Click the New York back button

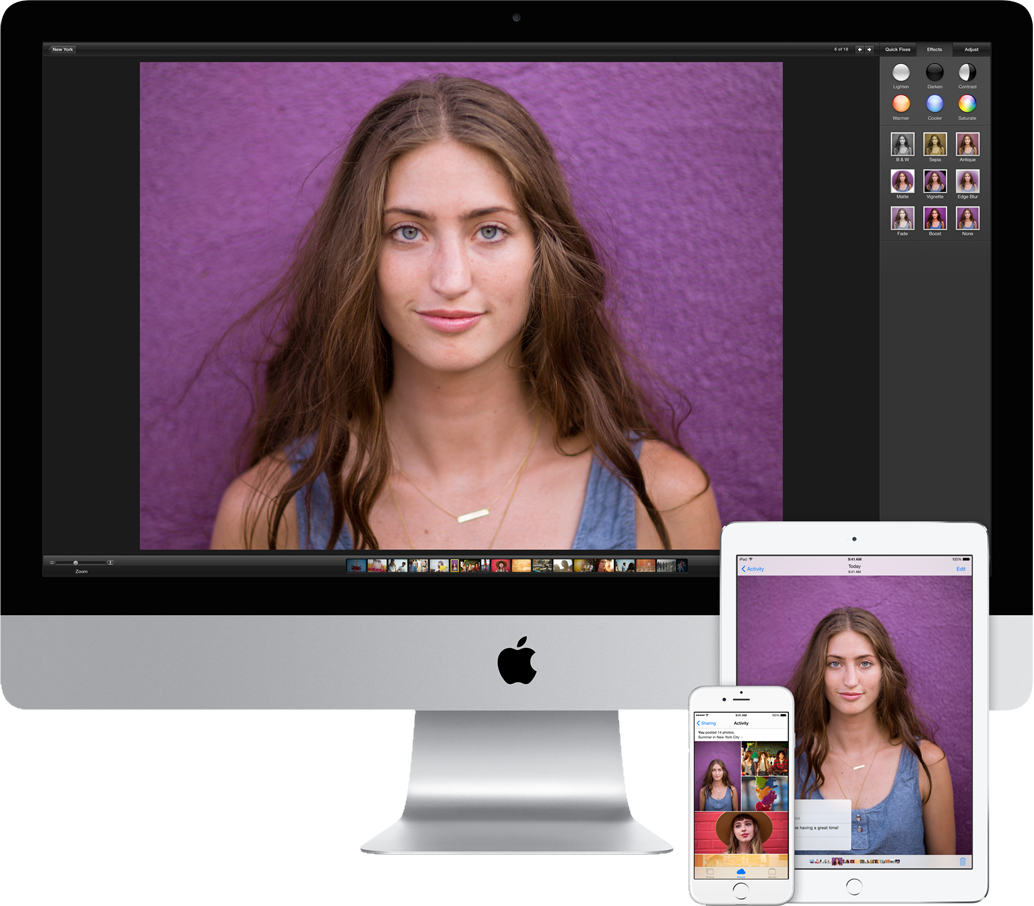[x=62, y=49]
